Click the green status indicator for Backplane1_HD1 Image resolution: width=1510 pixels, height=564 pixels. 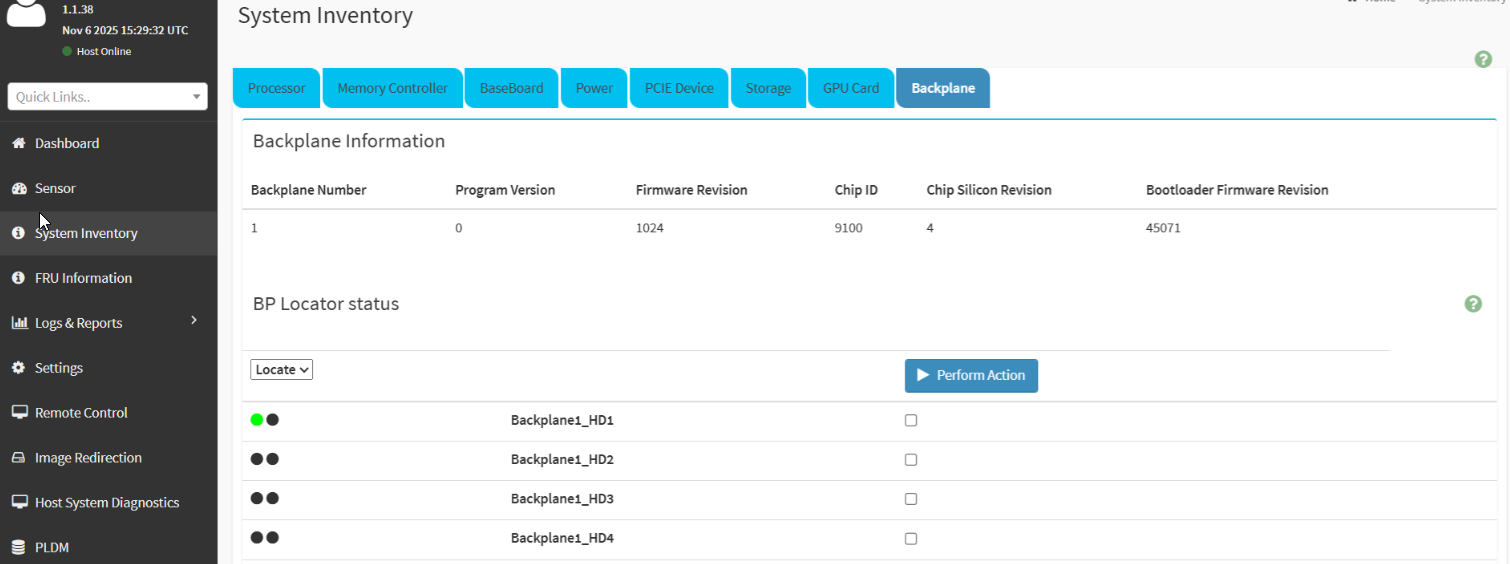[257, 420]
